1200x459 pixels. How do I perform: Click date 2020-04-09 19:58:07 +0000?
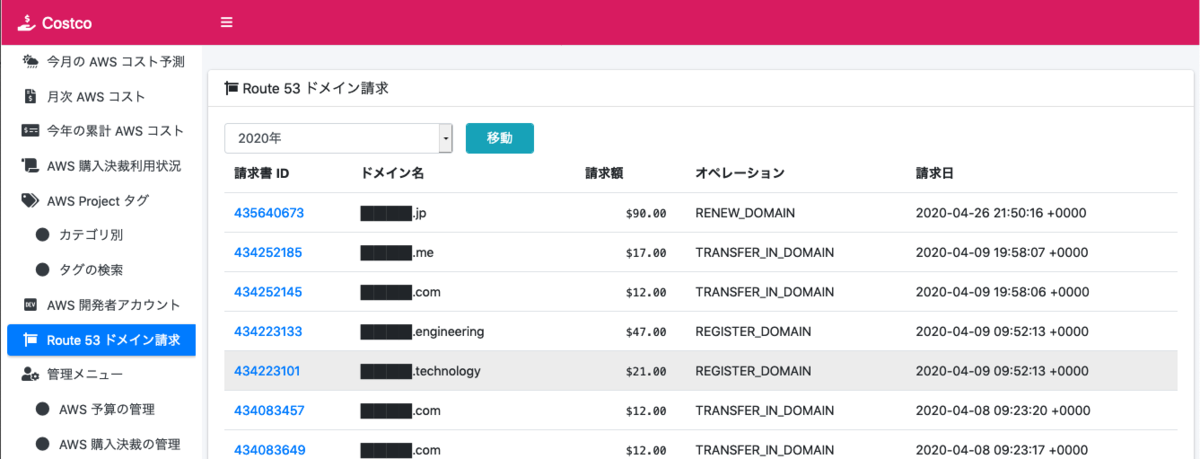(x=1001, y=252)
